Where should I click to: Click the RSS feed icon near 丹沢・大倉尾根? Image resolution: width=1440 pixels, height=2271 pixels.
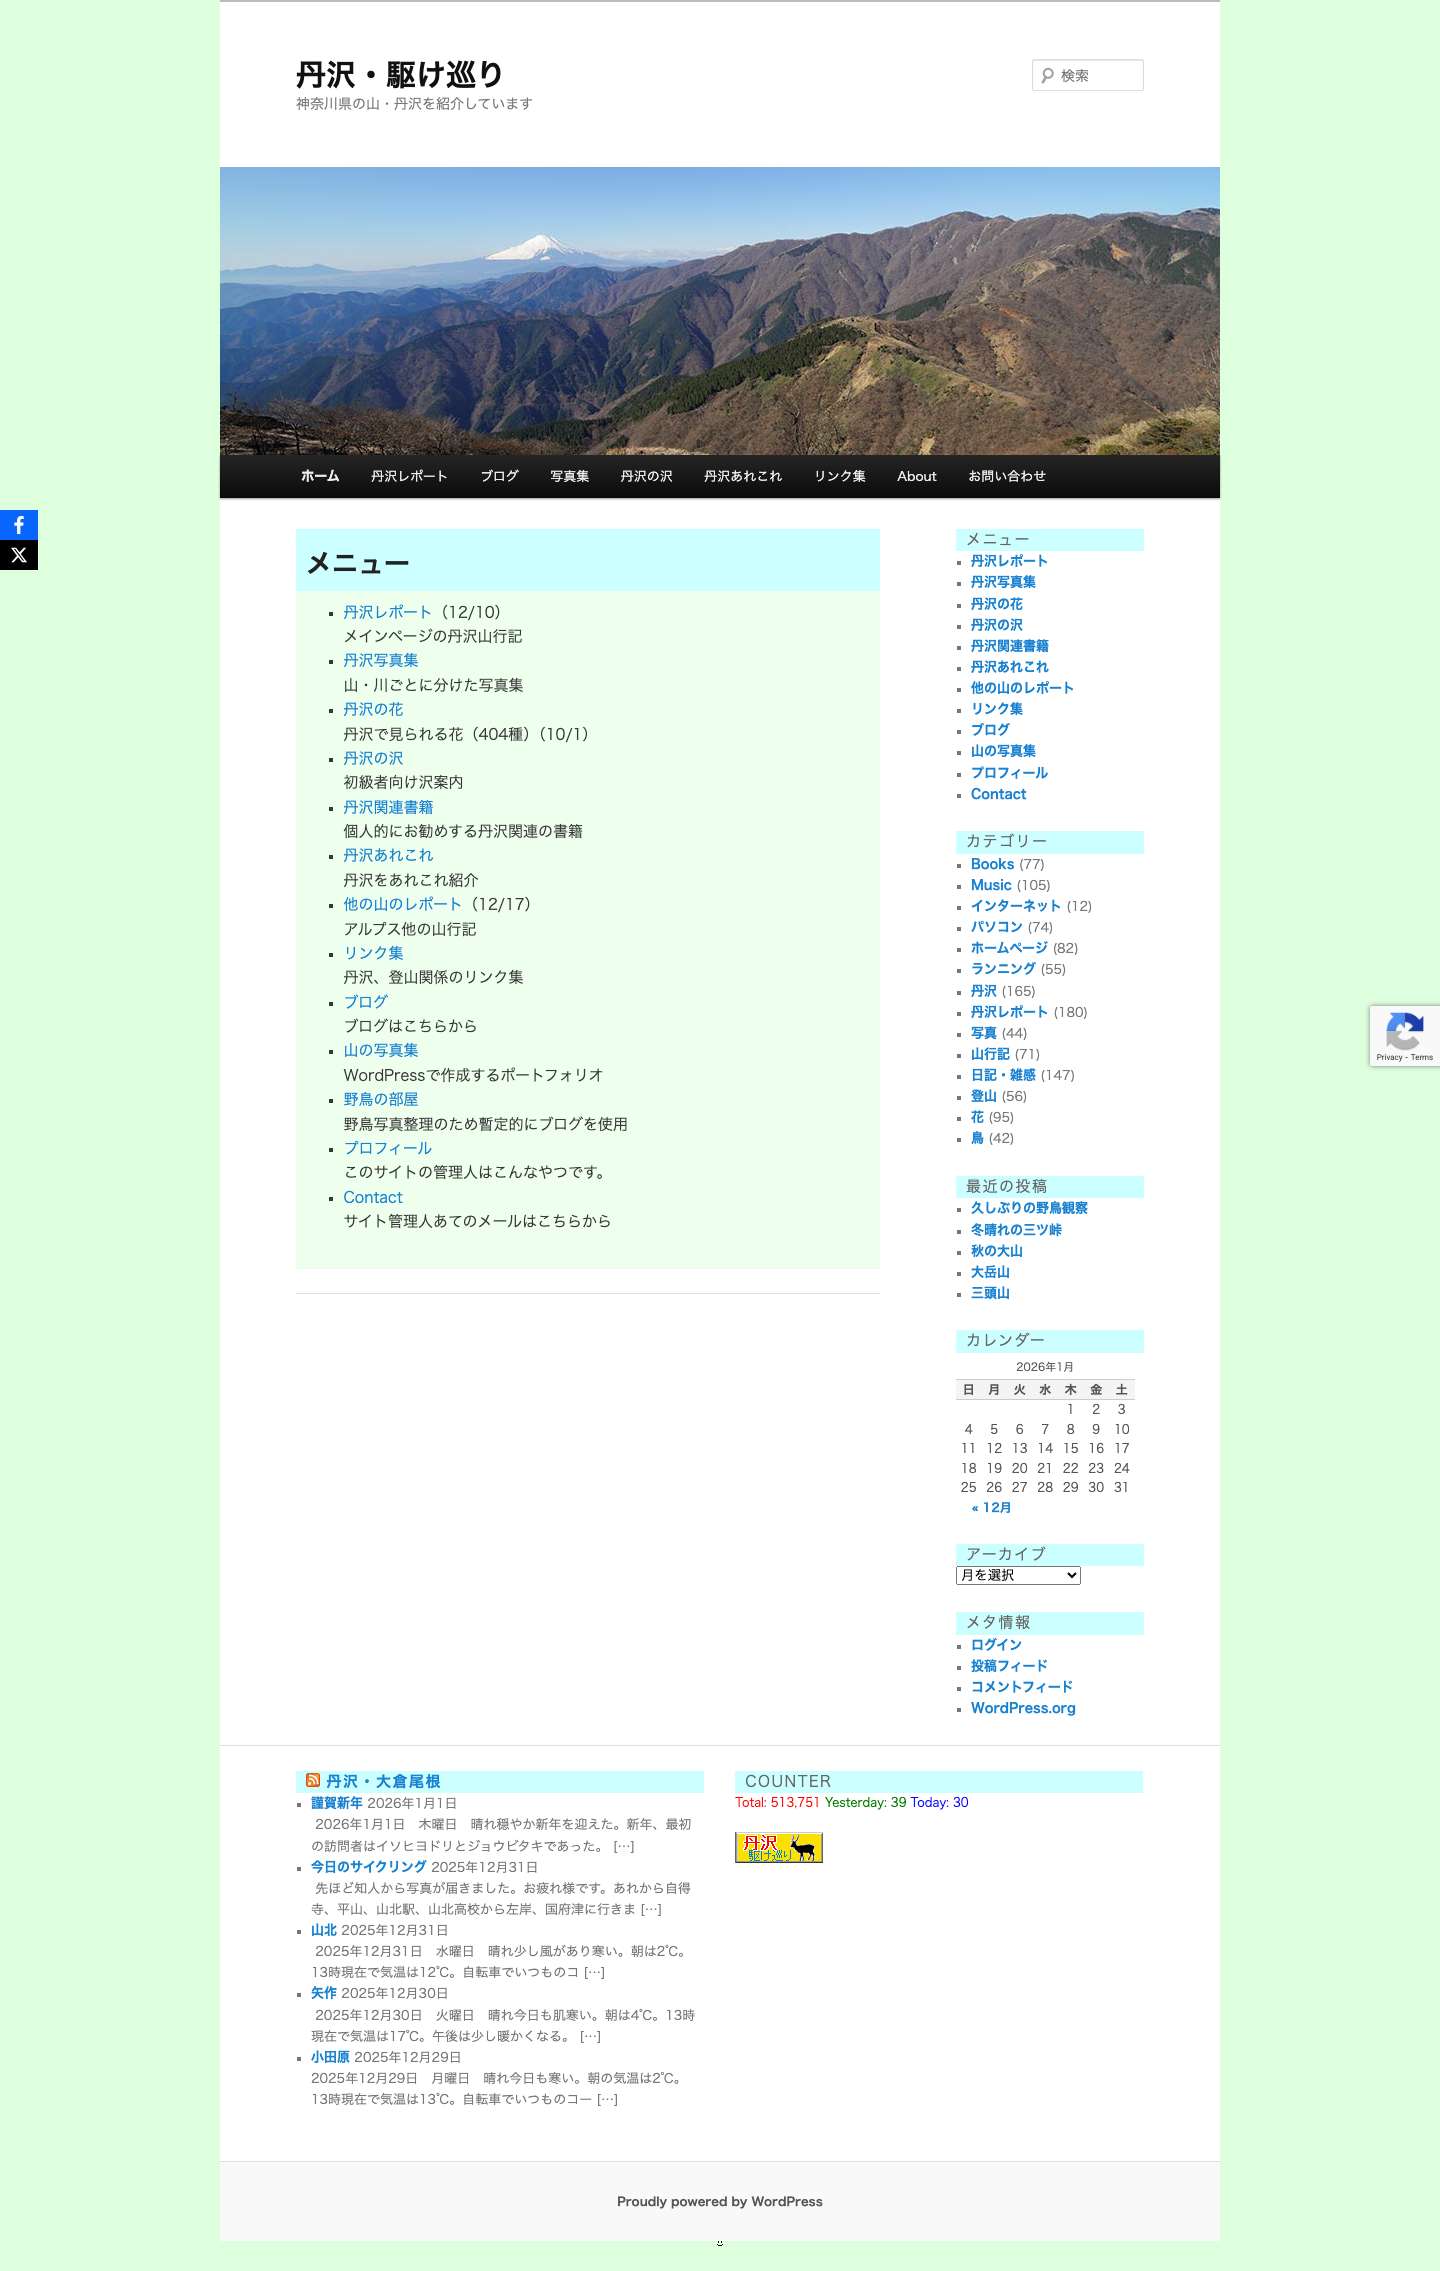[313, 1780]
